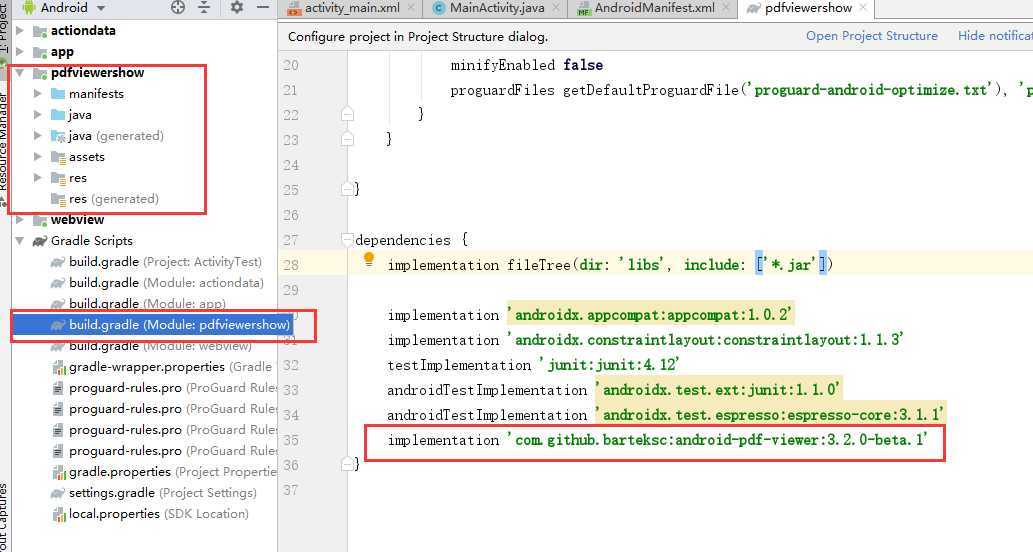Expand the webview module

(20, 219)
